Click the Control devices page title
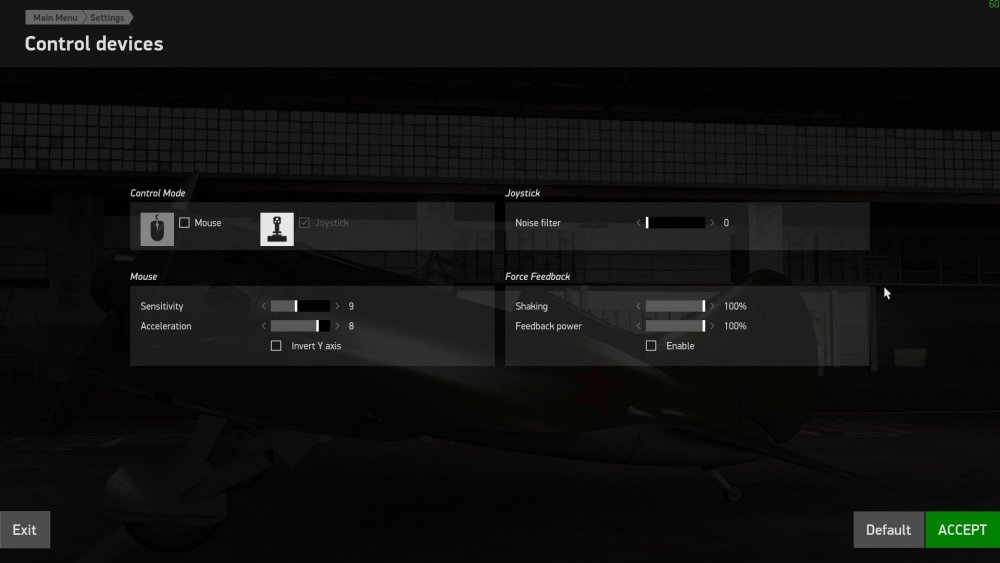This screenshot has width=1000, height=563. click(94, 43)
